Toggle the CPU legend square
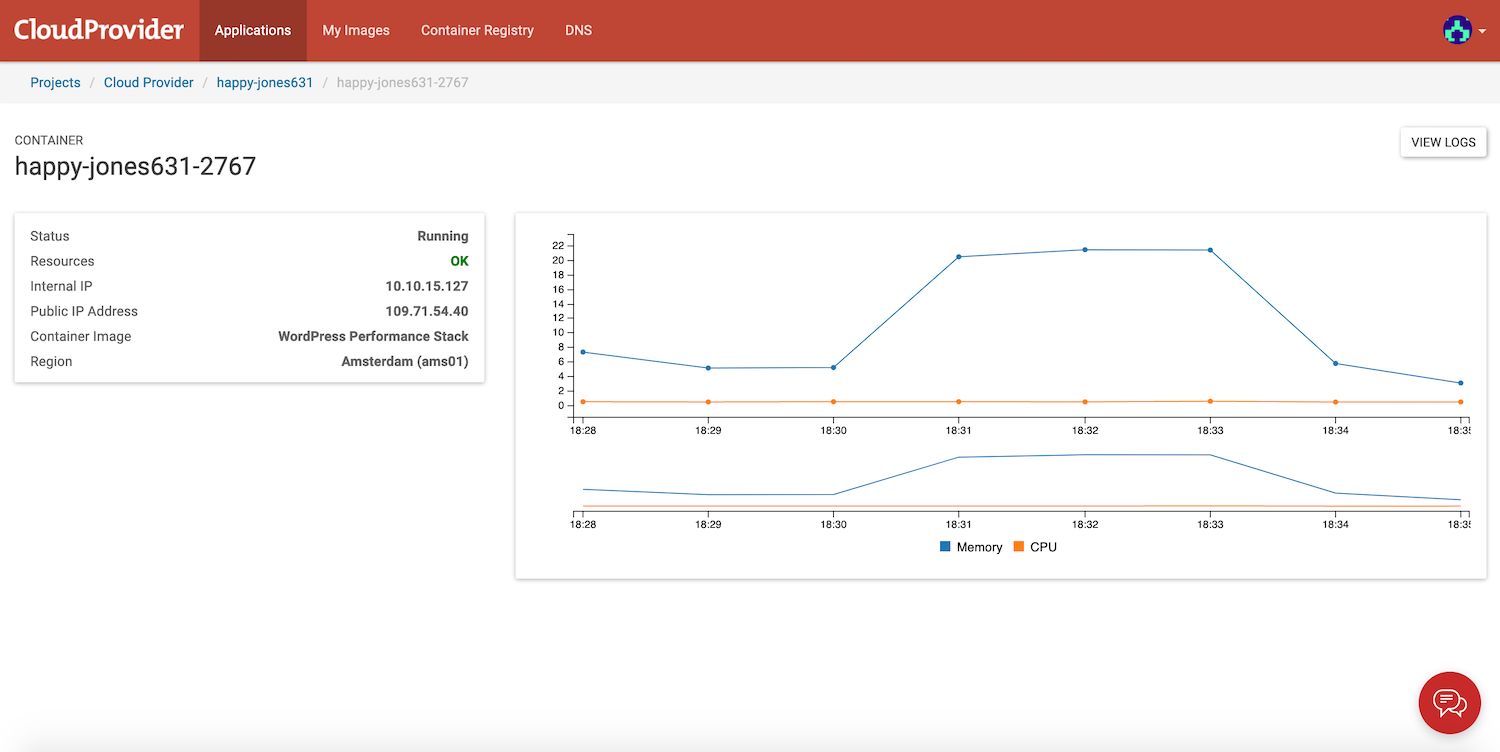This screenshot has width=1500, height=752. 1018,547
